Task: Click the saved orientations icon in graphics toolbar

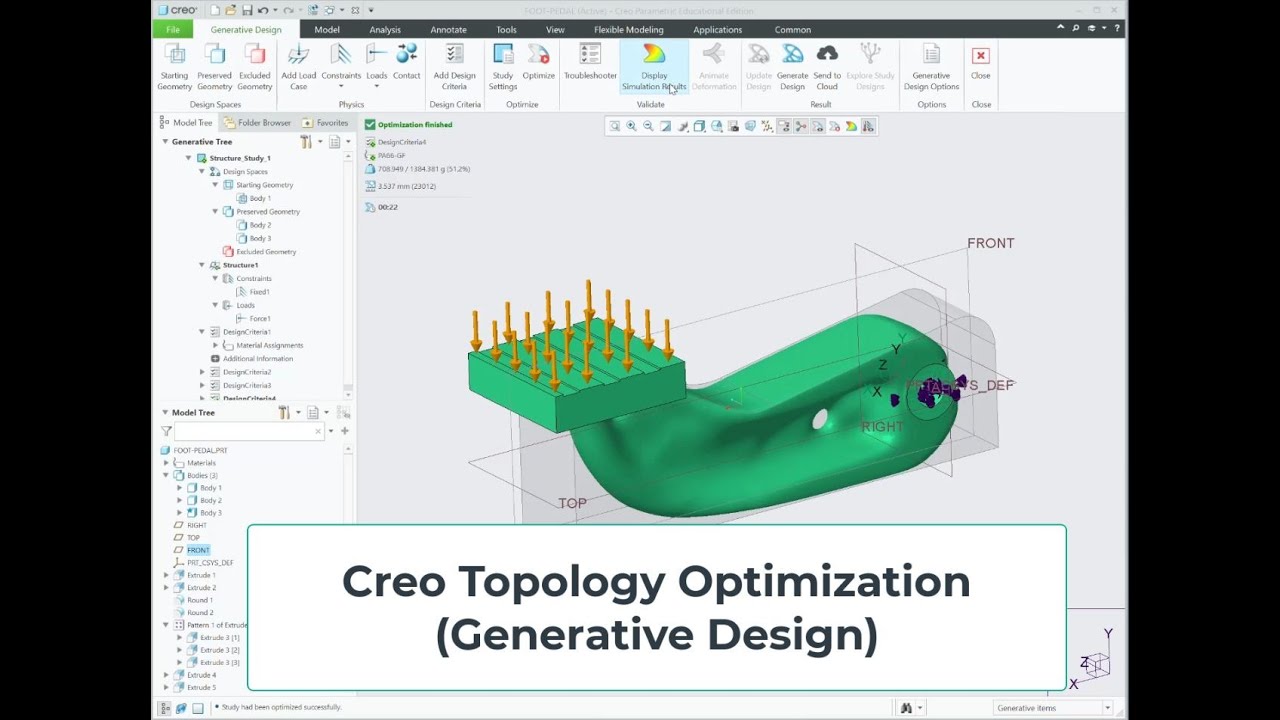Action: [x=716, y=126]
